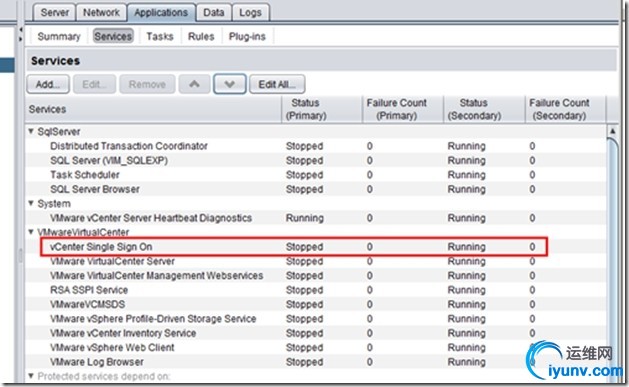Select VMware vSphere Profile-Driven Storage Service
Viewport: 629px width, 387px height.
[x=153, y=319]
